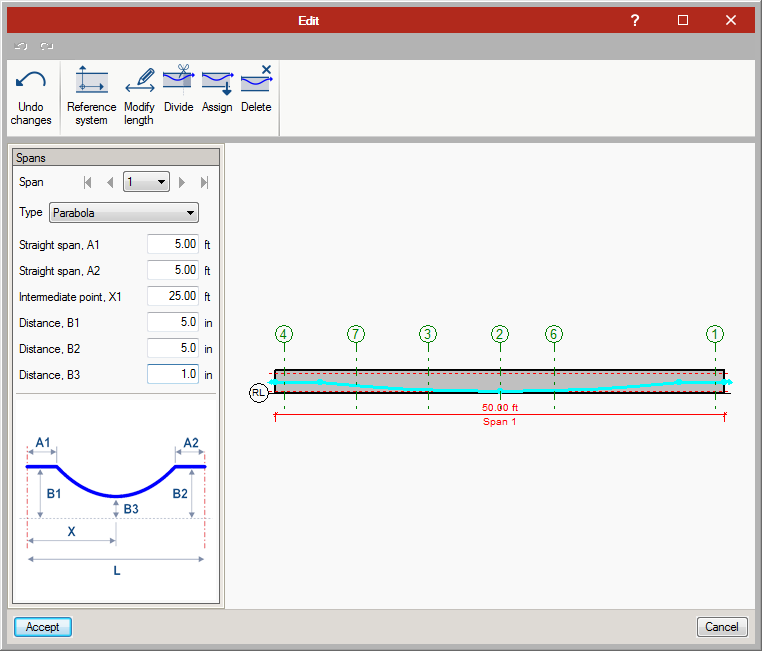Viewport: 762px width, 651px height.
Task: Edit the Intermediate point X1 value
Action: (174, 296)
